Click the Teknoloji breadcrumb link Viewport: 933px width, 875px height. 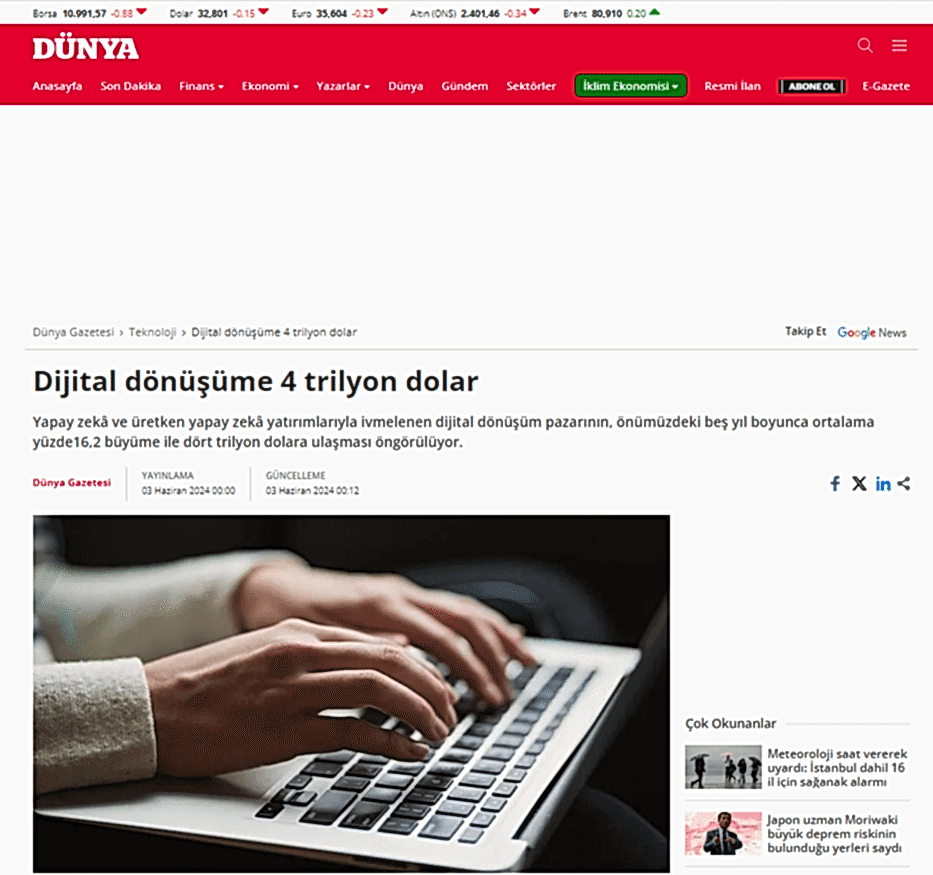point(152,332)
